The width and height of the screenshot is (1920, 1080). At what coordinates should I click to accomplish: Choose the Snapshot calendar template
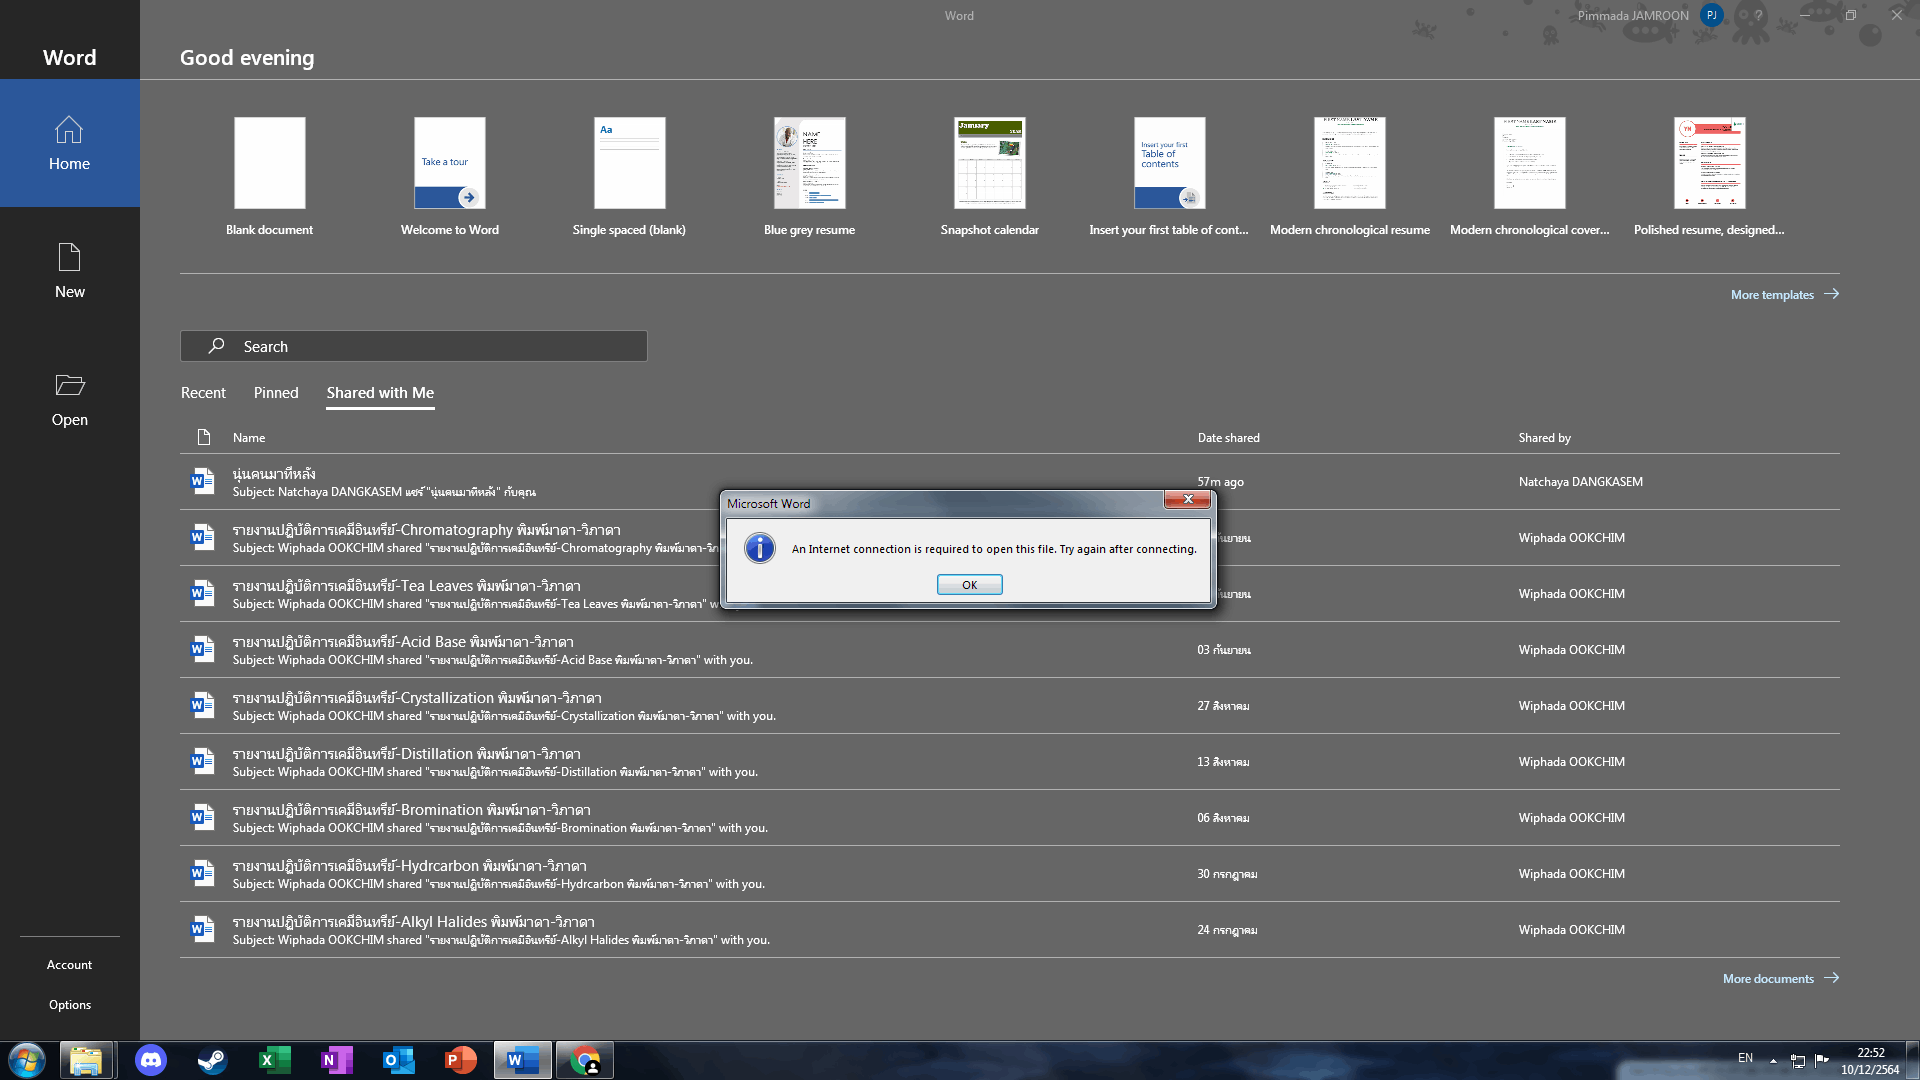tap(989, 163)
